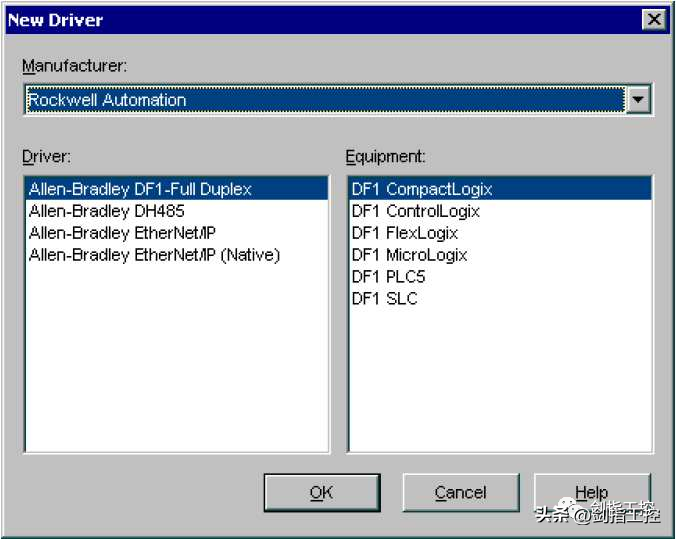This screenshot has height=539, width=676.
Task: Choose DF1 ControlLogix equipment
Action: (x=416, y=211)
